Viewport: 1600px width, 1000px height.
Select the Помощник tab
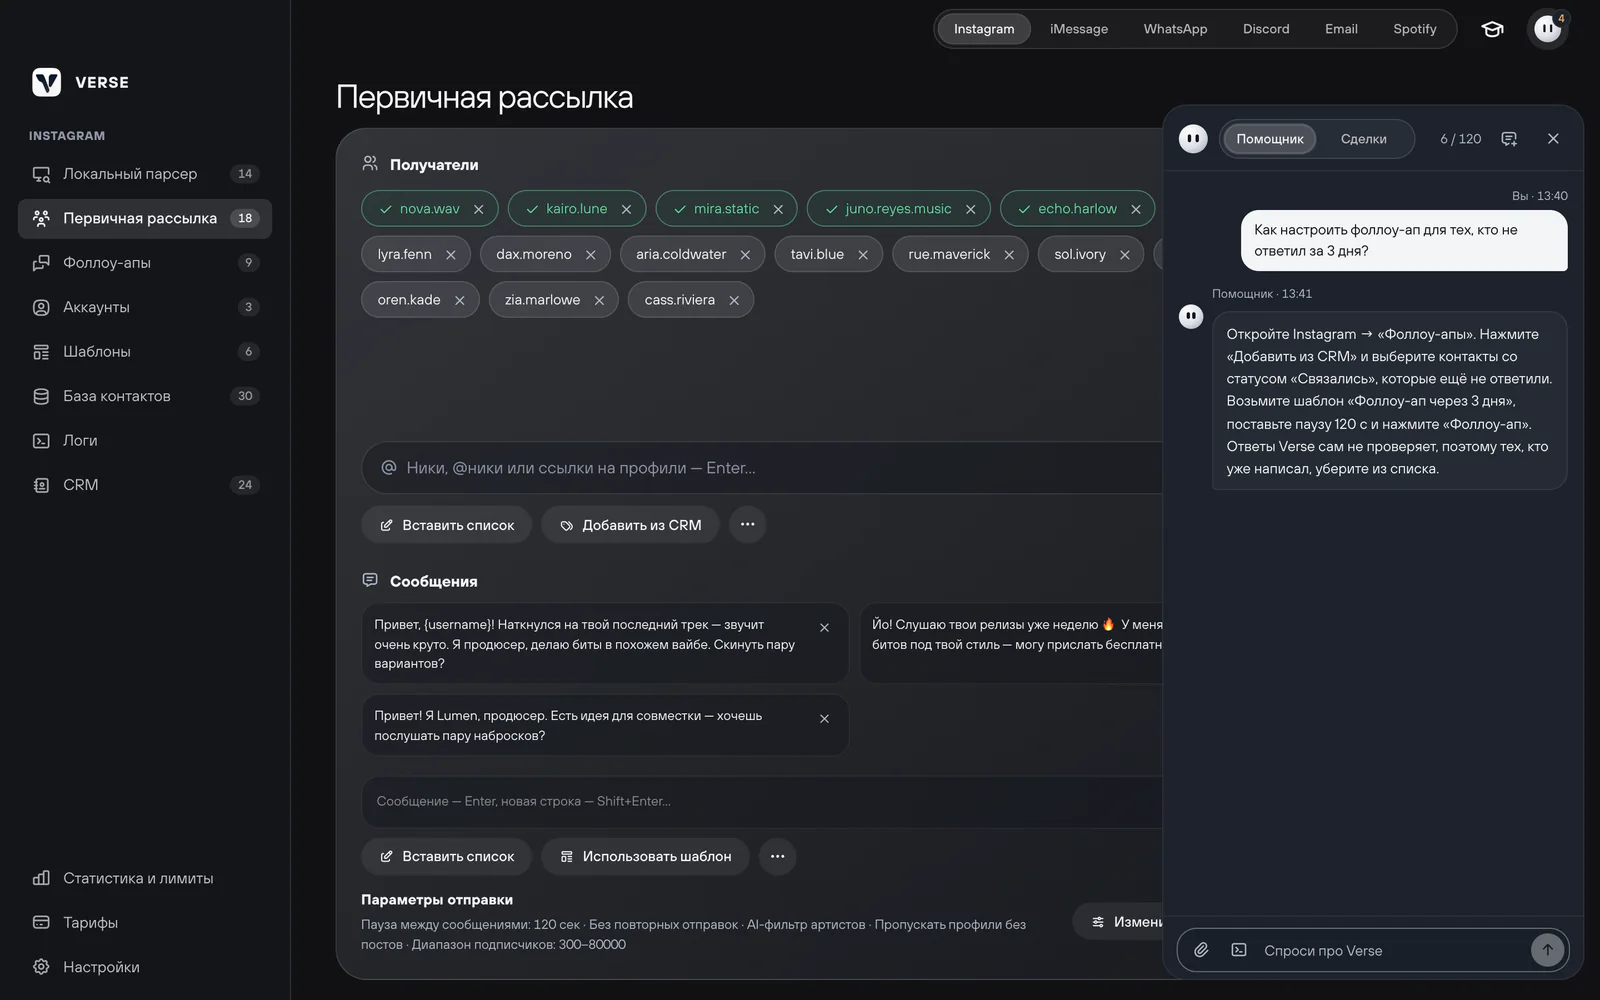(x=1270, y=139)
